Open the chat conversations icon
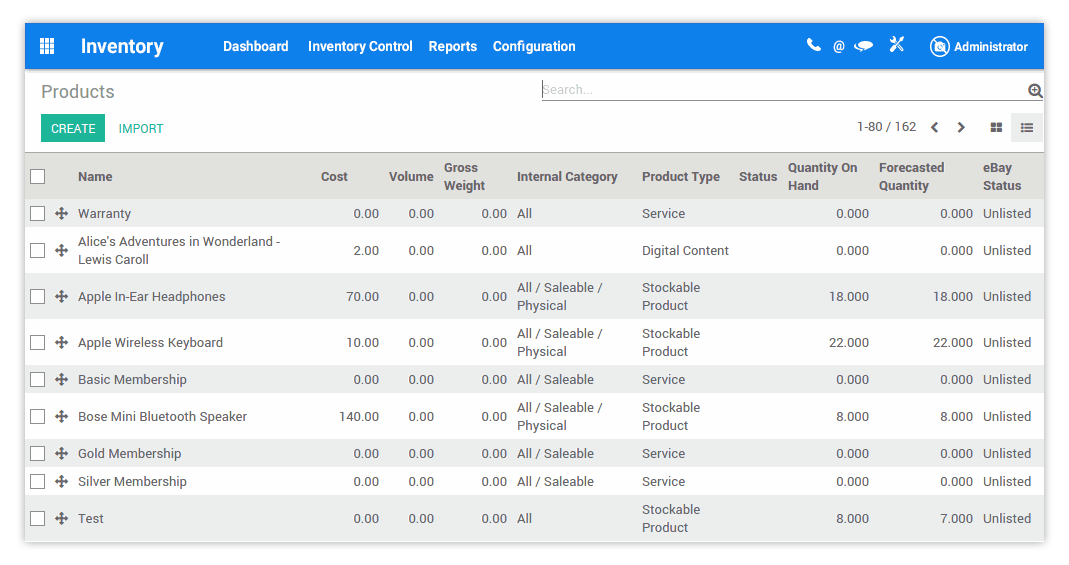 tap(864, 46)
